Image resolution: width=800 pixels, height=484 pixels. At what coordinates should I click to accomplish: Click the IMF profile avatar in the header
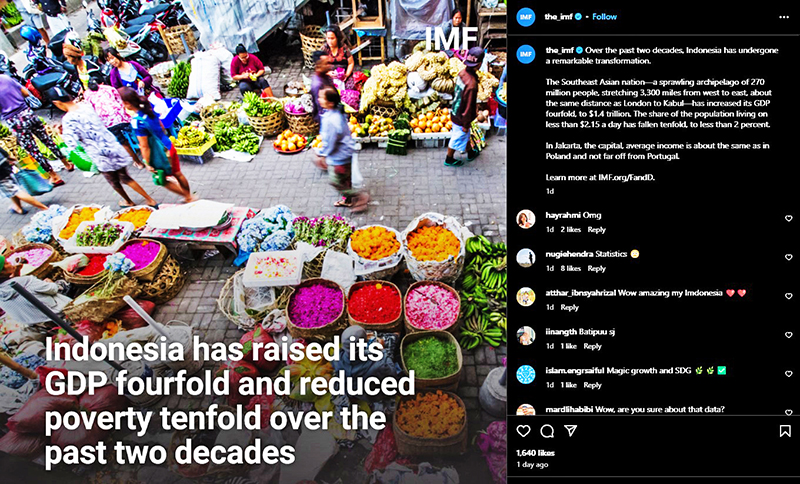coord(526,17)
